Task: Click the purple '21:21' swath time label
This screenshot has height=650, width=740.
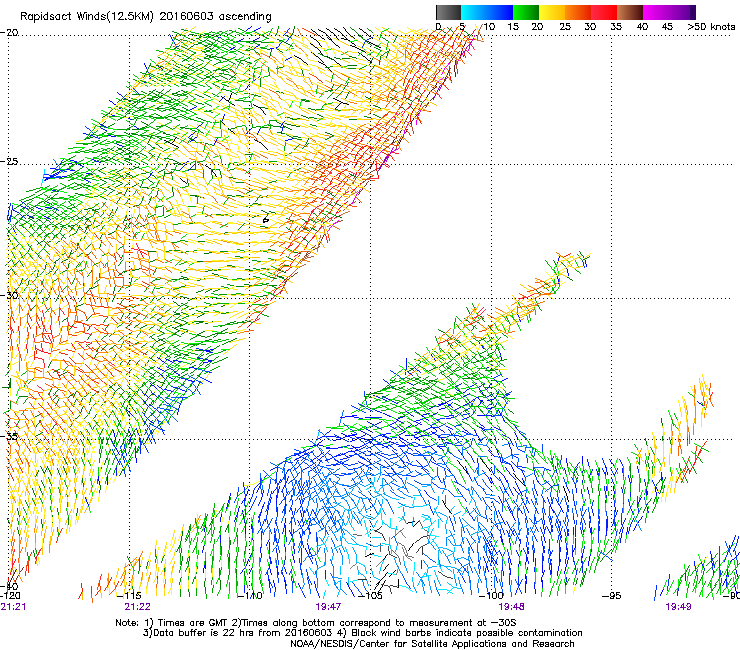Action: pyautogui.click(x=13, y=607)
